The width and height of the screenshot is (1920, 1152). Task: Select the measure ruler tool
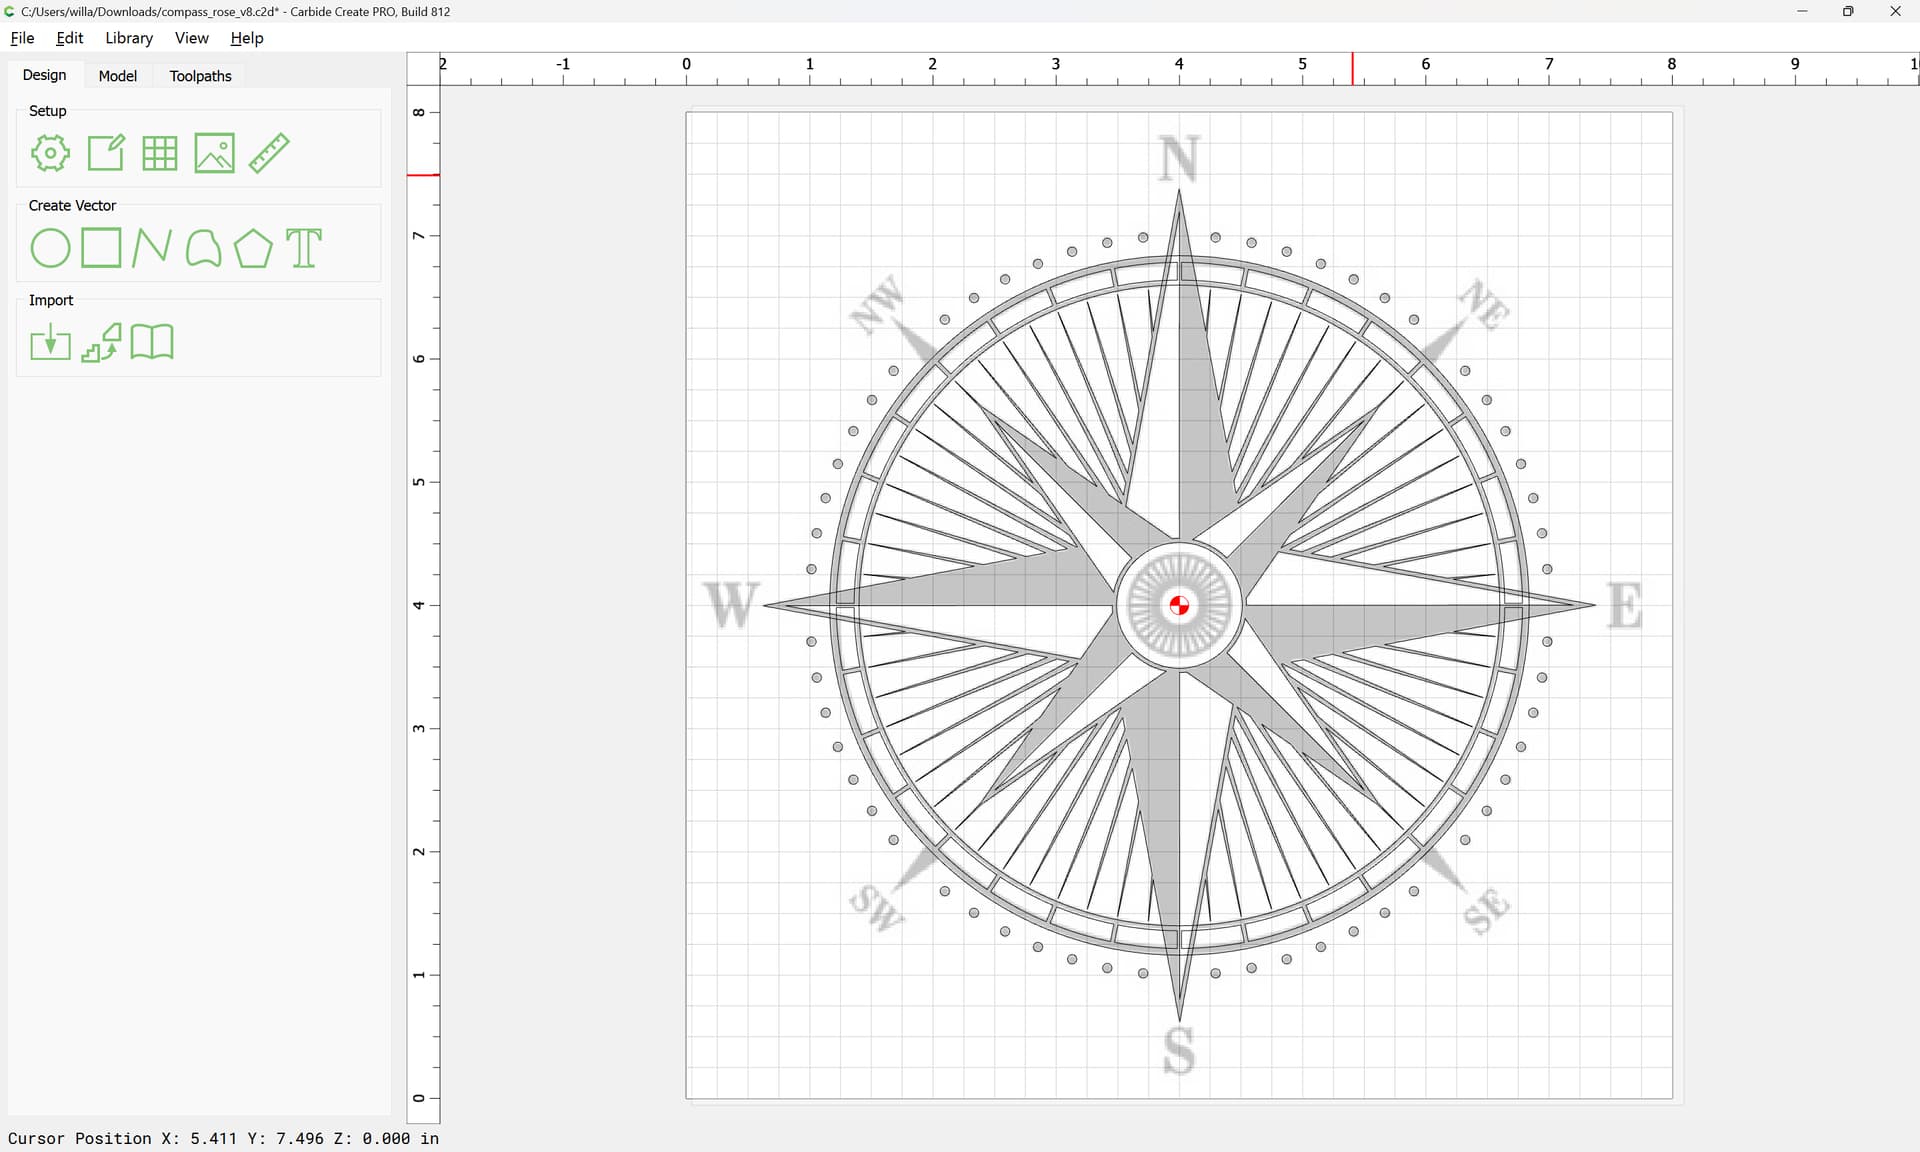tap(269, 153)
